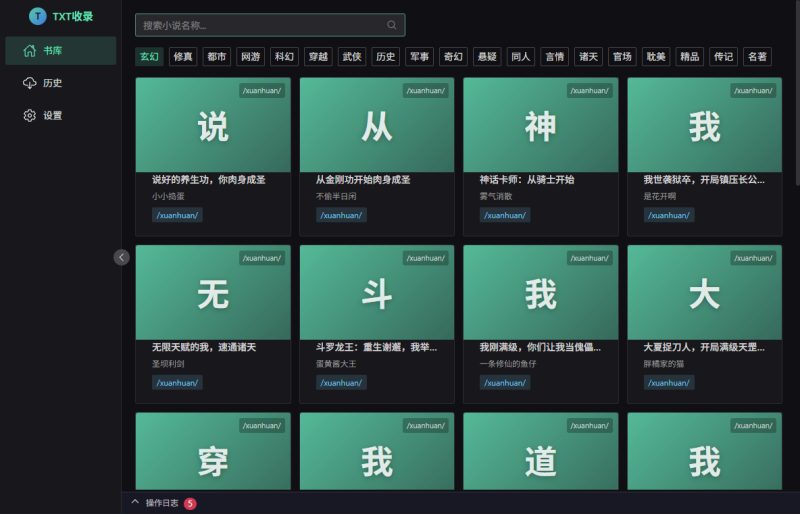Expand the 操作日志 panel chevron

[135, 502]
